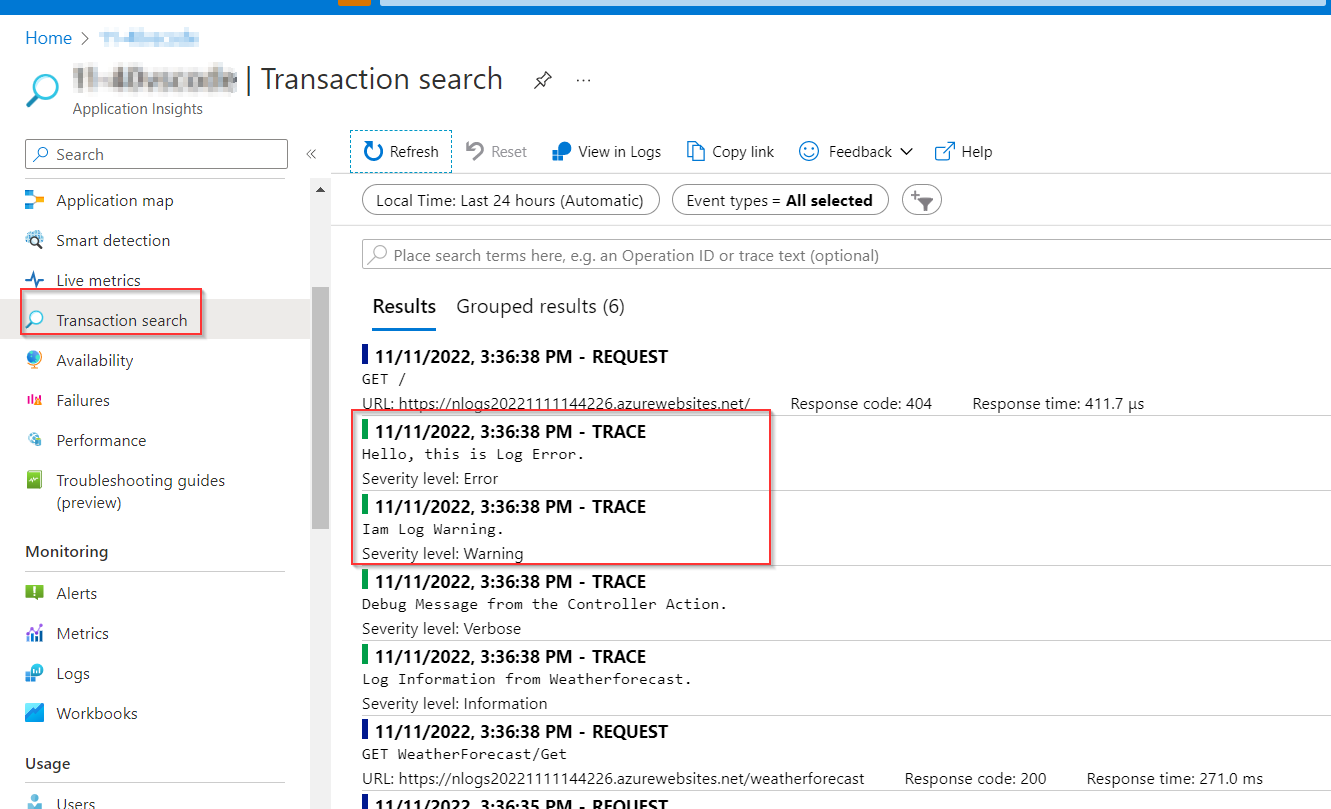Pin the Transaction search page
Image resolution: width=1331 pixels, height=809 pixels.
click(x=542, y=80)
